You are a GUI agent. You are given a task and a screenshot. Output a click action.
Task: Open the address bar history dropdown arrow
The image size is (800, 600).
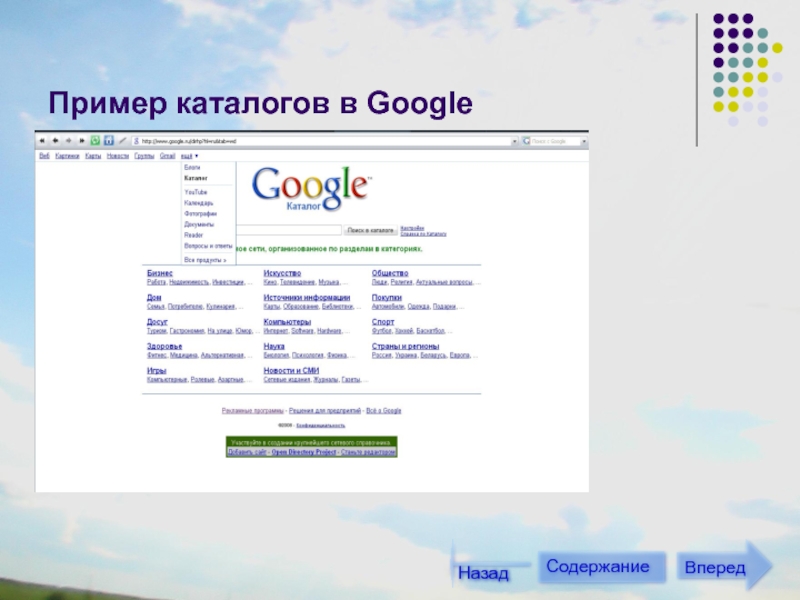(514, 141)
